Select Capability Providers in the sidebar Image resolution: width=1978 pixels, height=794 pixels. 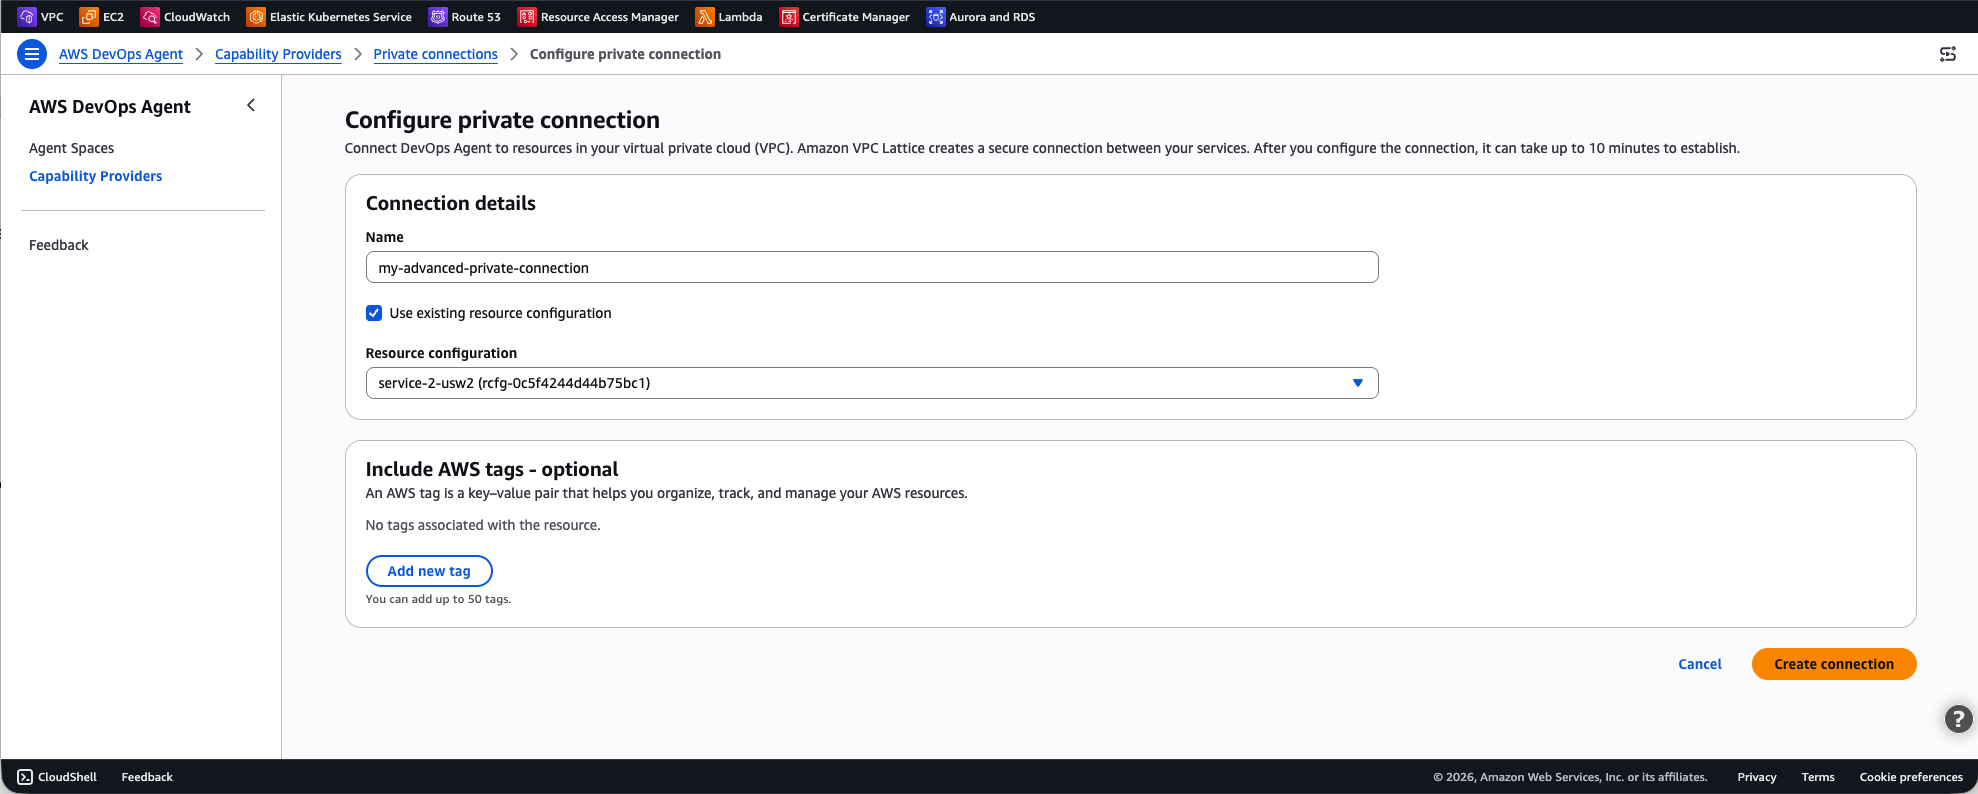tap(95, 176)
